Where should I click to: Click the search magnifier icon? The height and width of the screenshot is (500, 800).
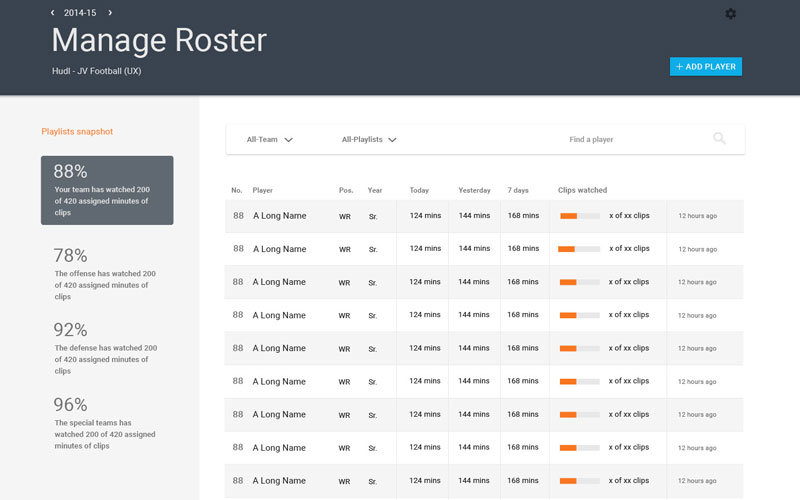click(x=719, y=139)
